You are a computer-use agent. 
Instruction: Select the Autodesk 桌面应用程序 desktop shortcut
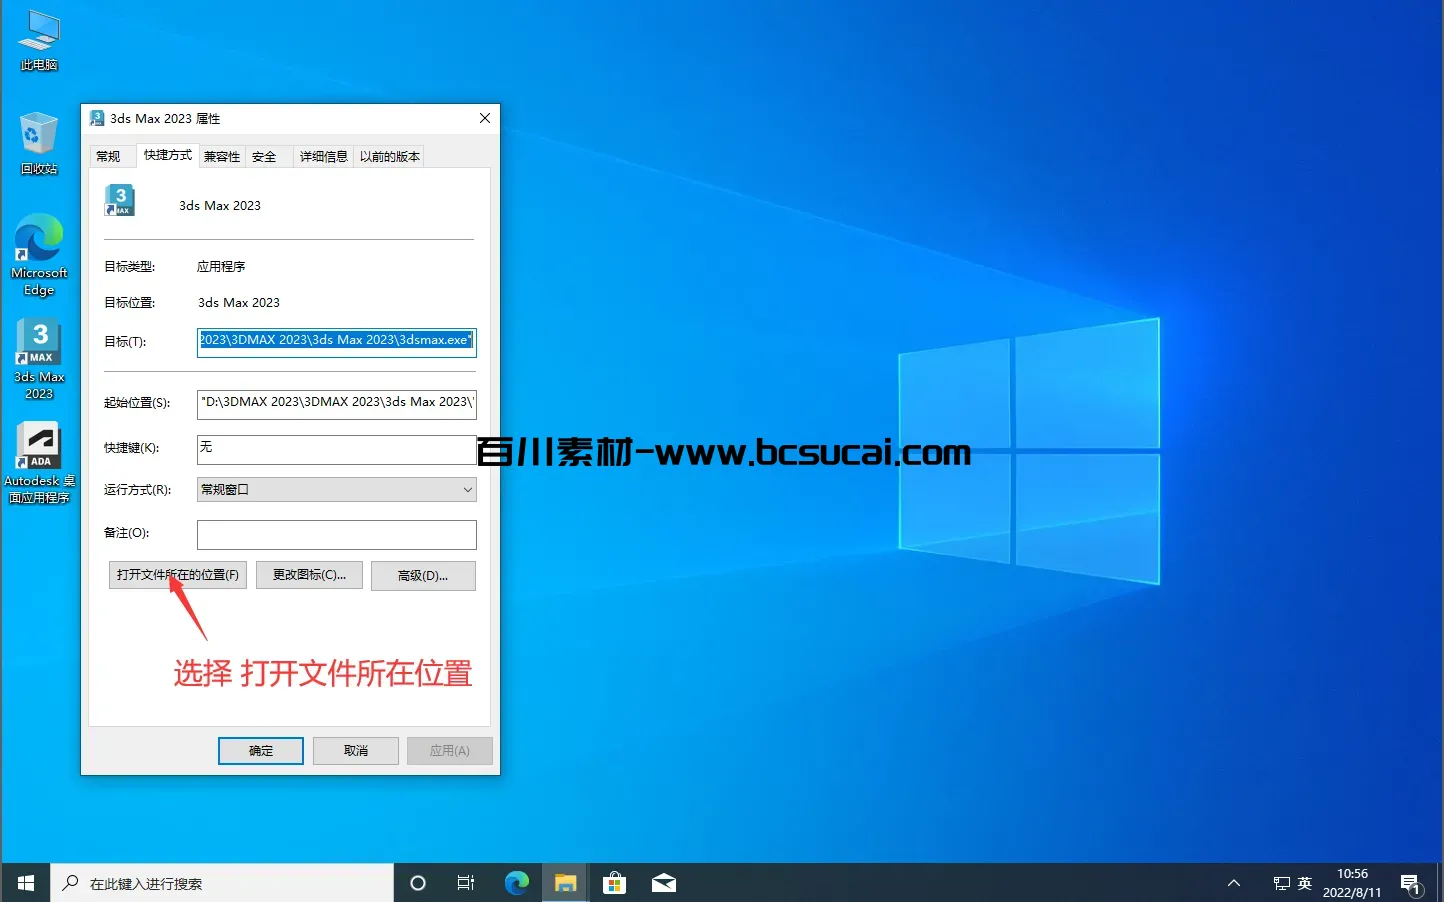coord(39,462)
